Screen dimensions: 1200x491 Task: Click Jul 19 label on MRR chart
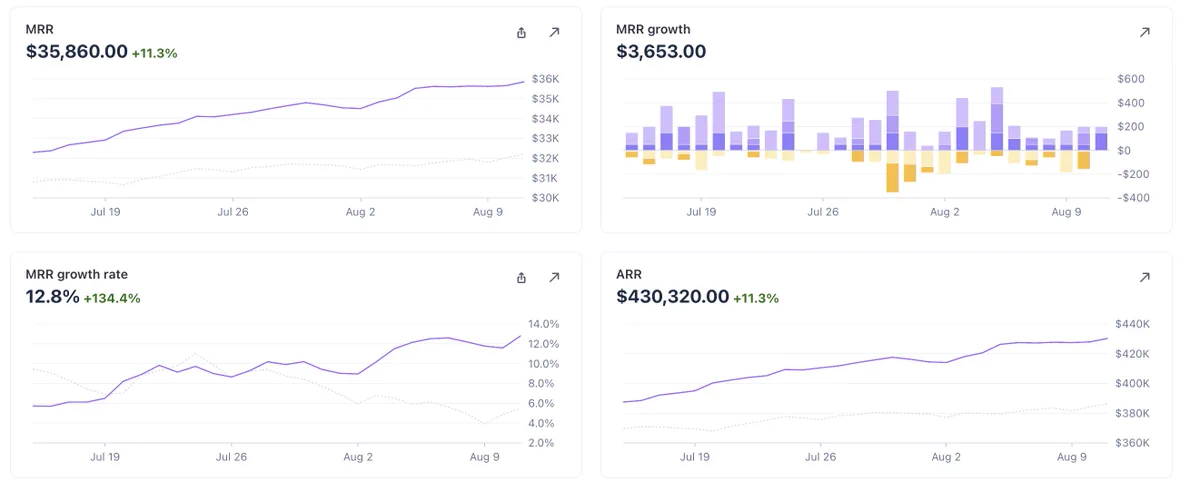pos(105,212)
